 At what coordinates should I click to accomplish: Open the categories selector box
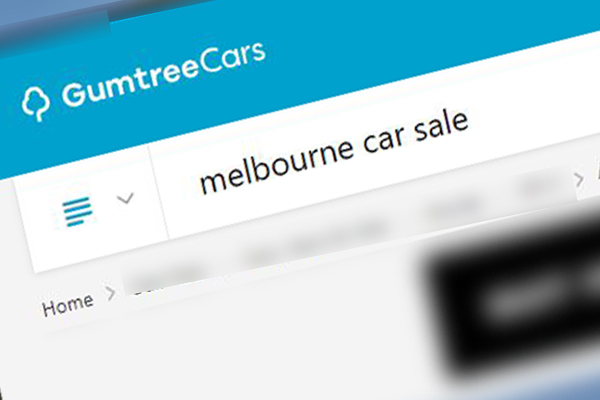(x=92, y=209)
